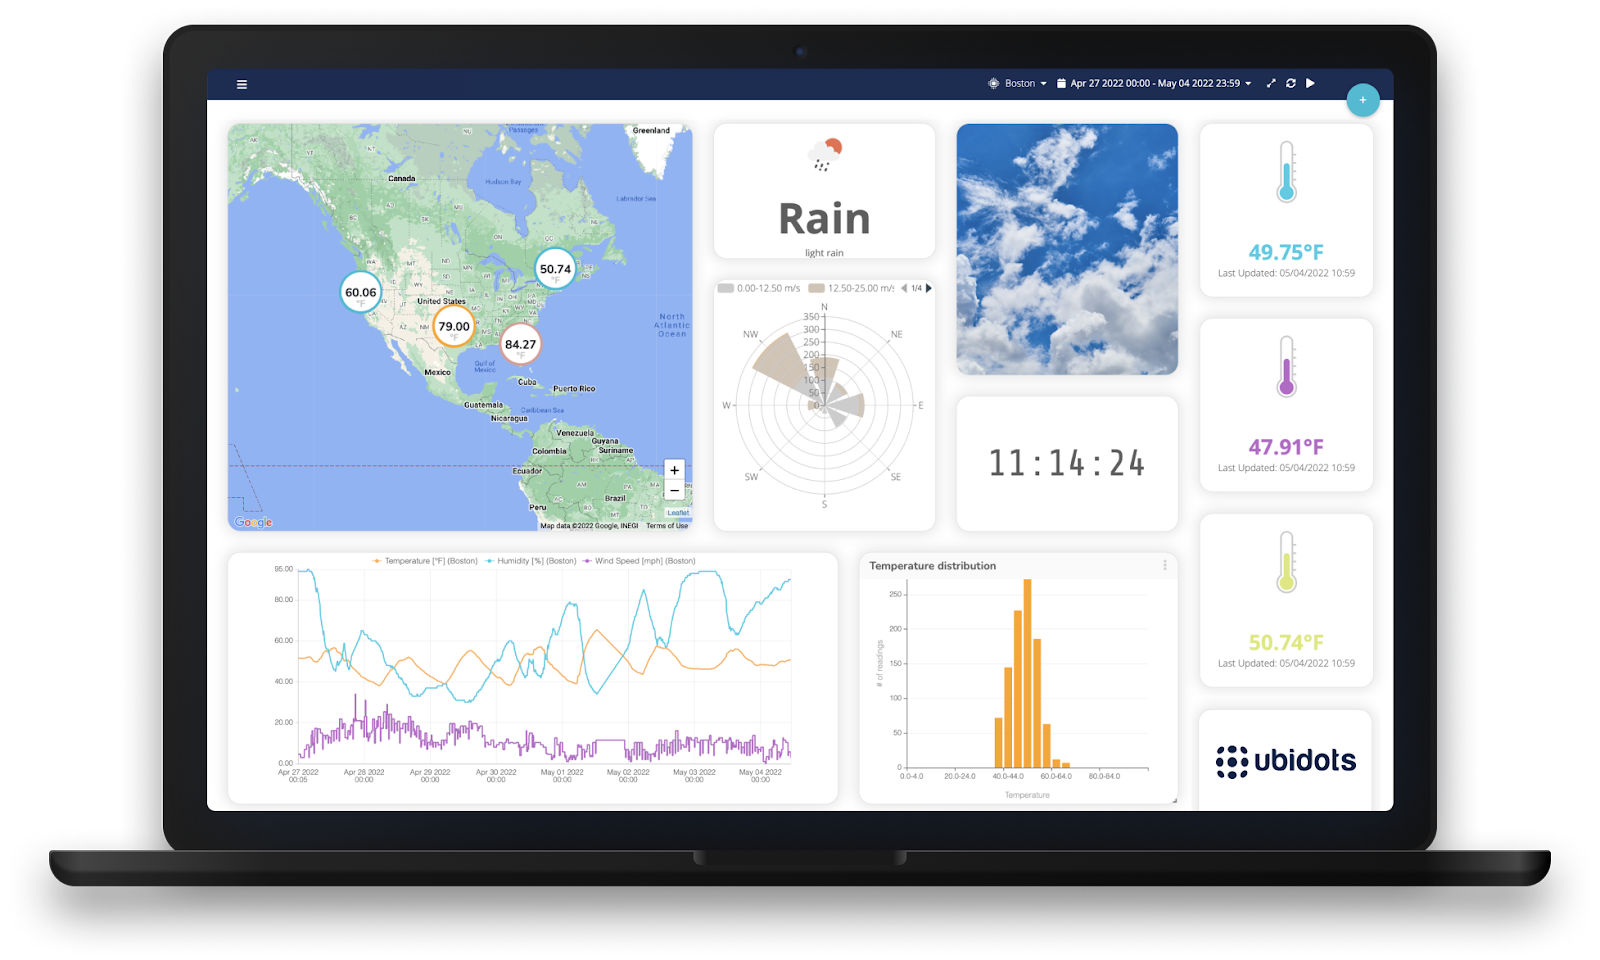The height and width of the screenshot is (960, 1600).
Task: Click the N direction label on wind rose
Action: [x=824, y=307]
